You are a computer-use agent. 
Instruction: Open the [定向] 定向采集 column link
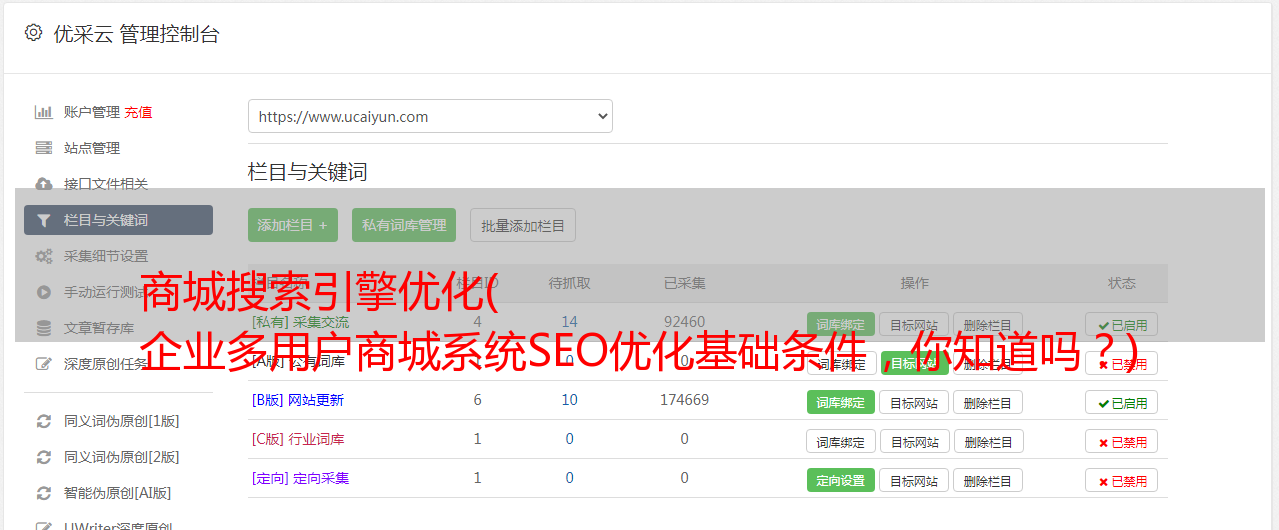301,478
